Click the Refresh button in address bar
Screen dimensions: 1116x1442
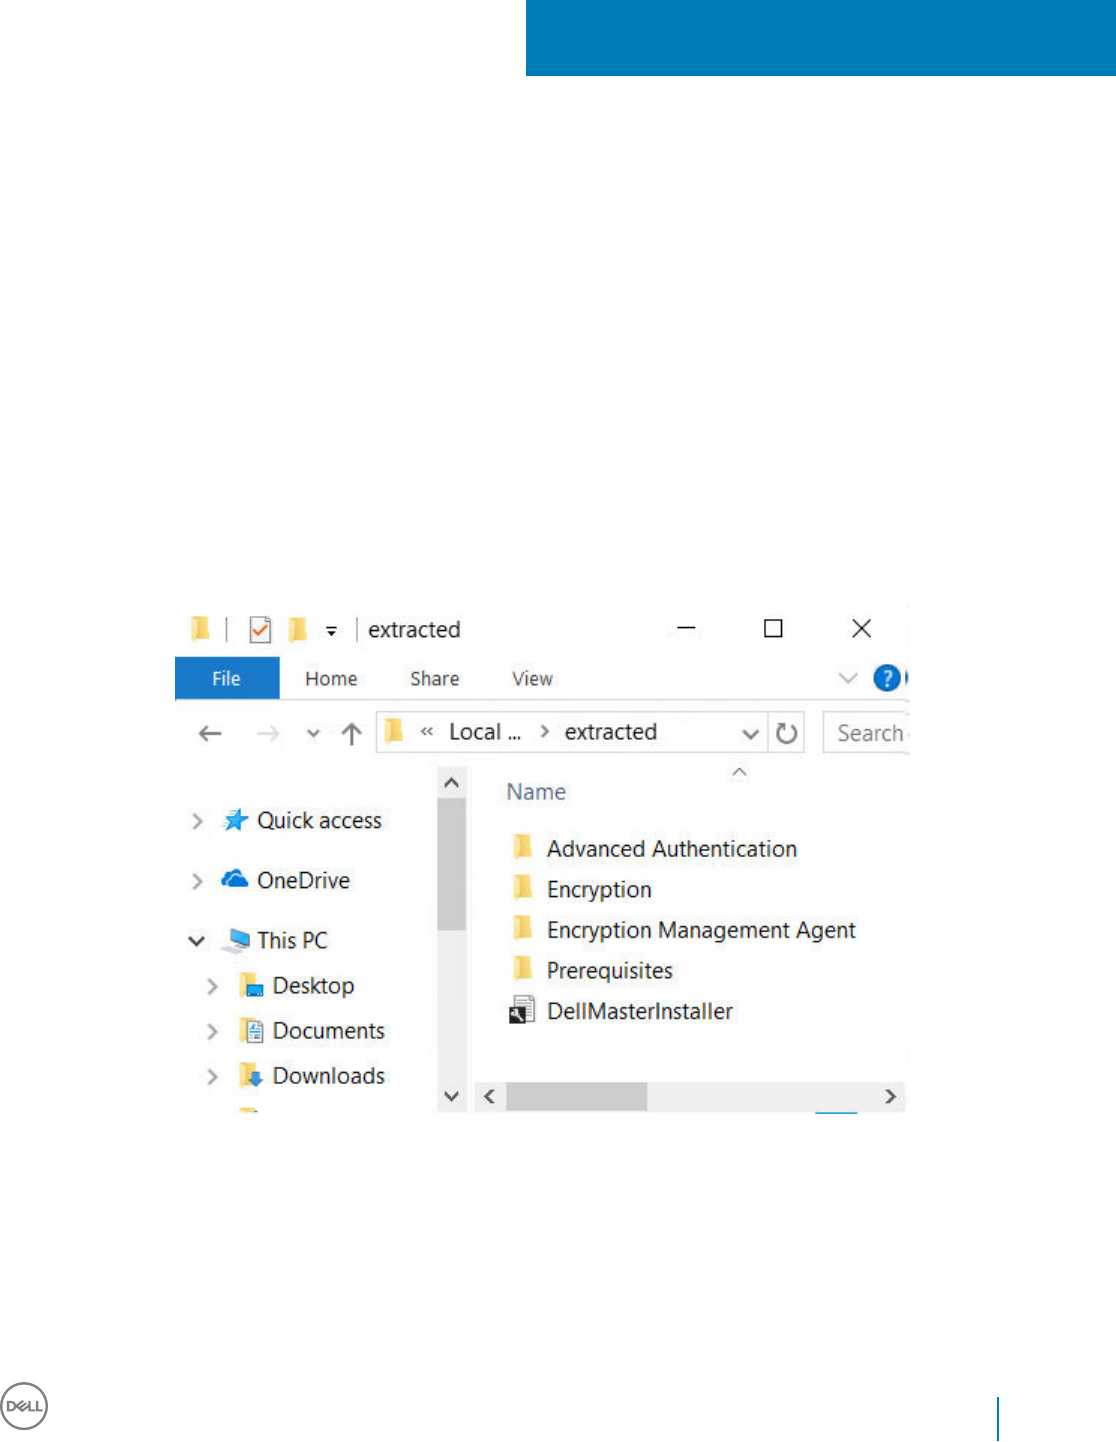[x=787, y=733]
